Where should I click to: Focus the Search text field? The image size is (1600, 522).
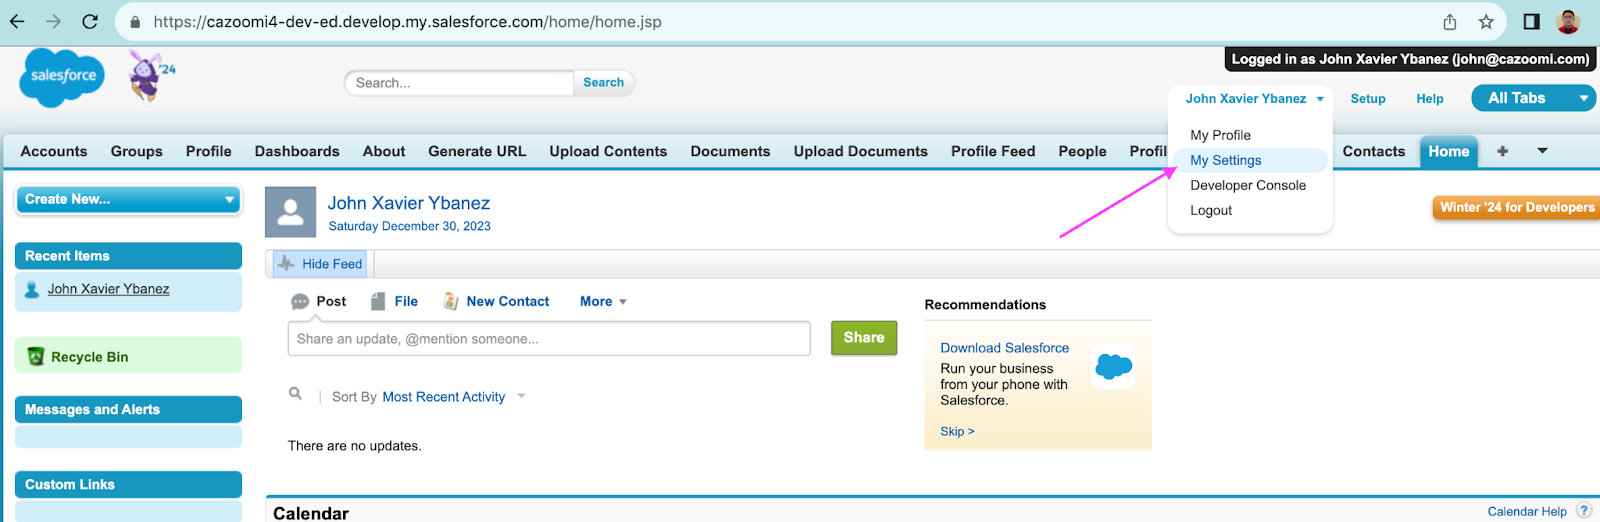[x=459, y=83]
